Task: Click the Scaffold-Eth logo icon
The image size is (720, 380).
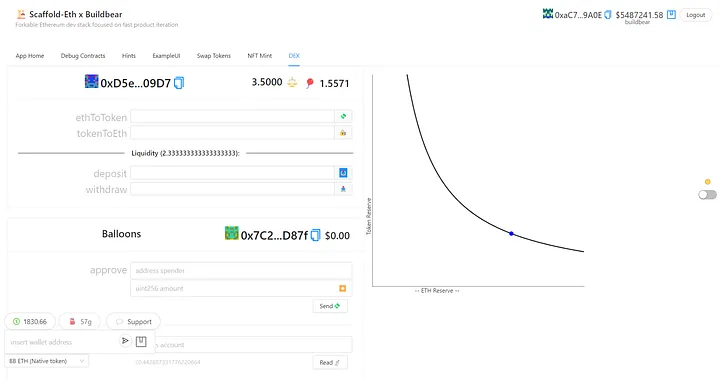Action: coord(21,14)
